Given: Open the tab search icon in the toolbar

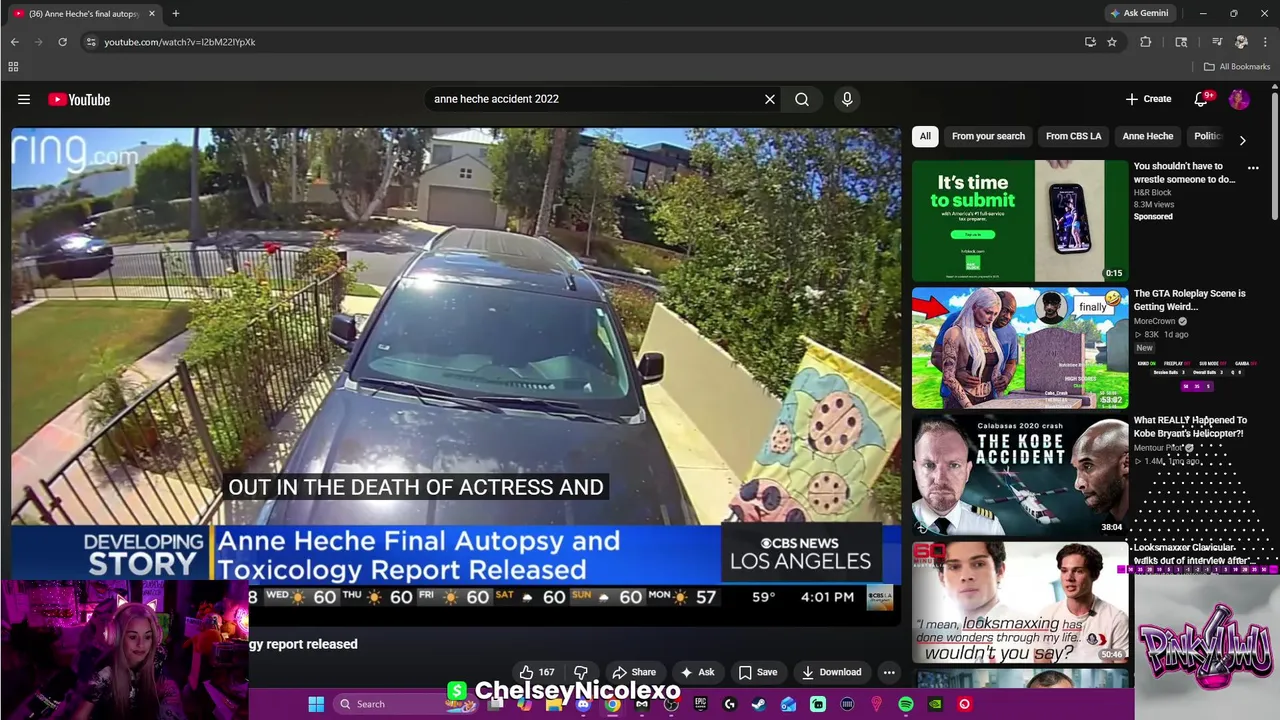Looking at the screenshot, I should (1181, 42).
